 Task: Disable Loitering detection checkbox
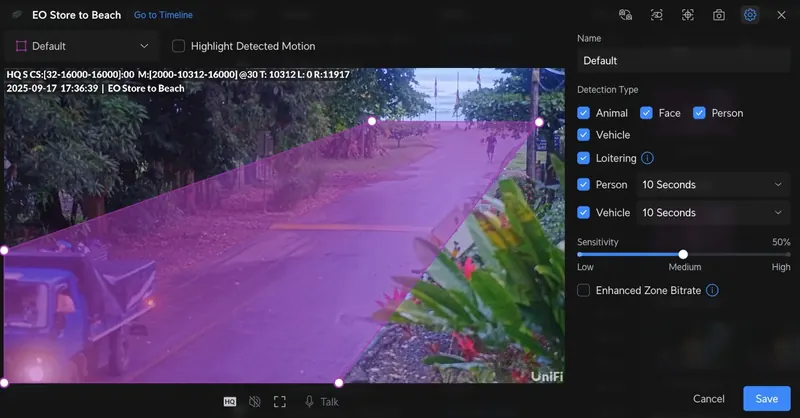pos(583,158)
